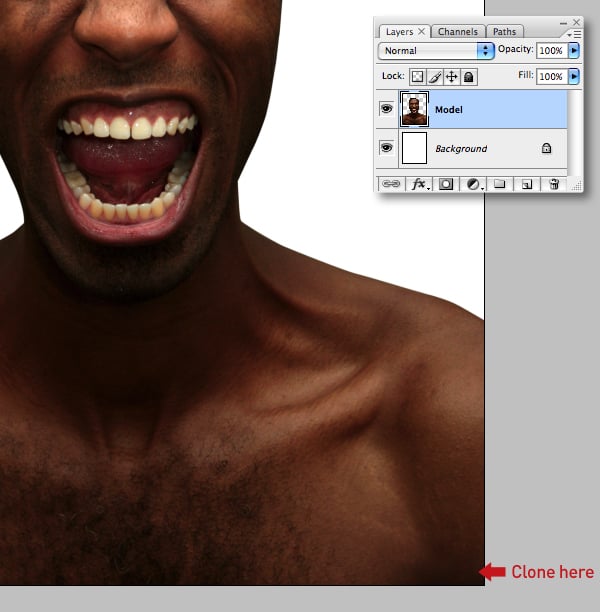
Task: Hide the Background layer
Action: pos(387,148)
